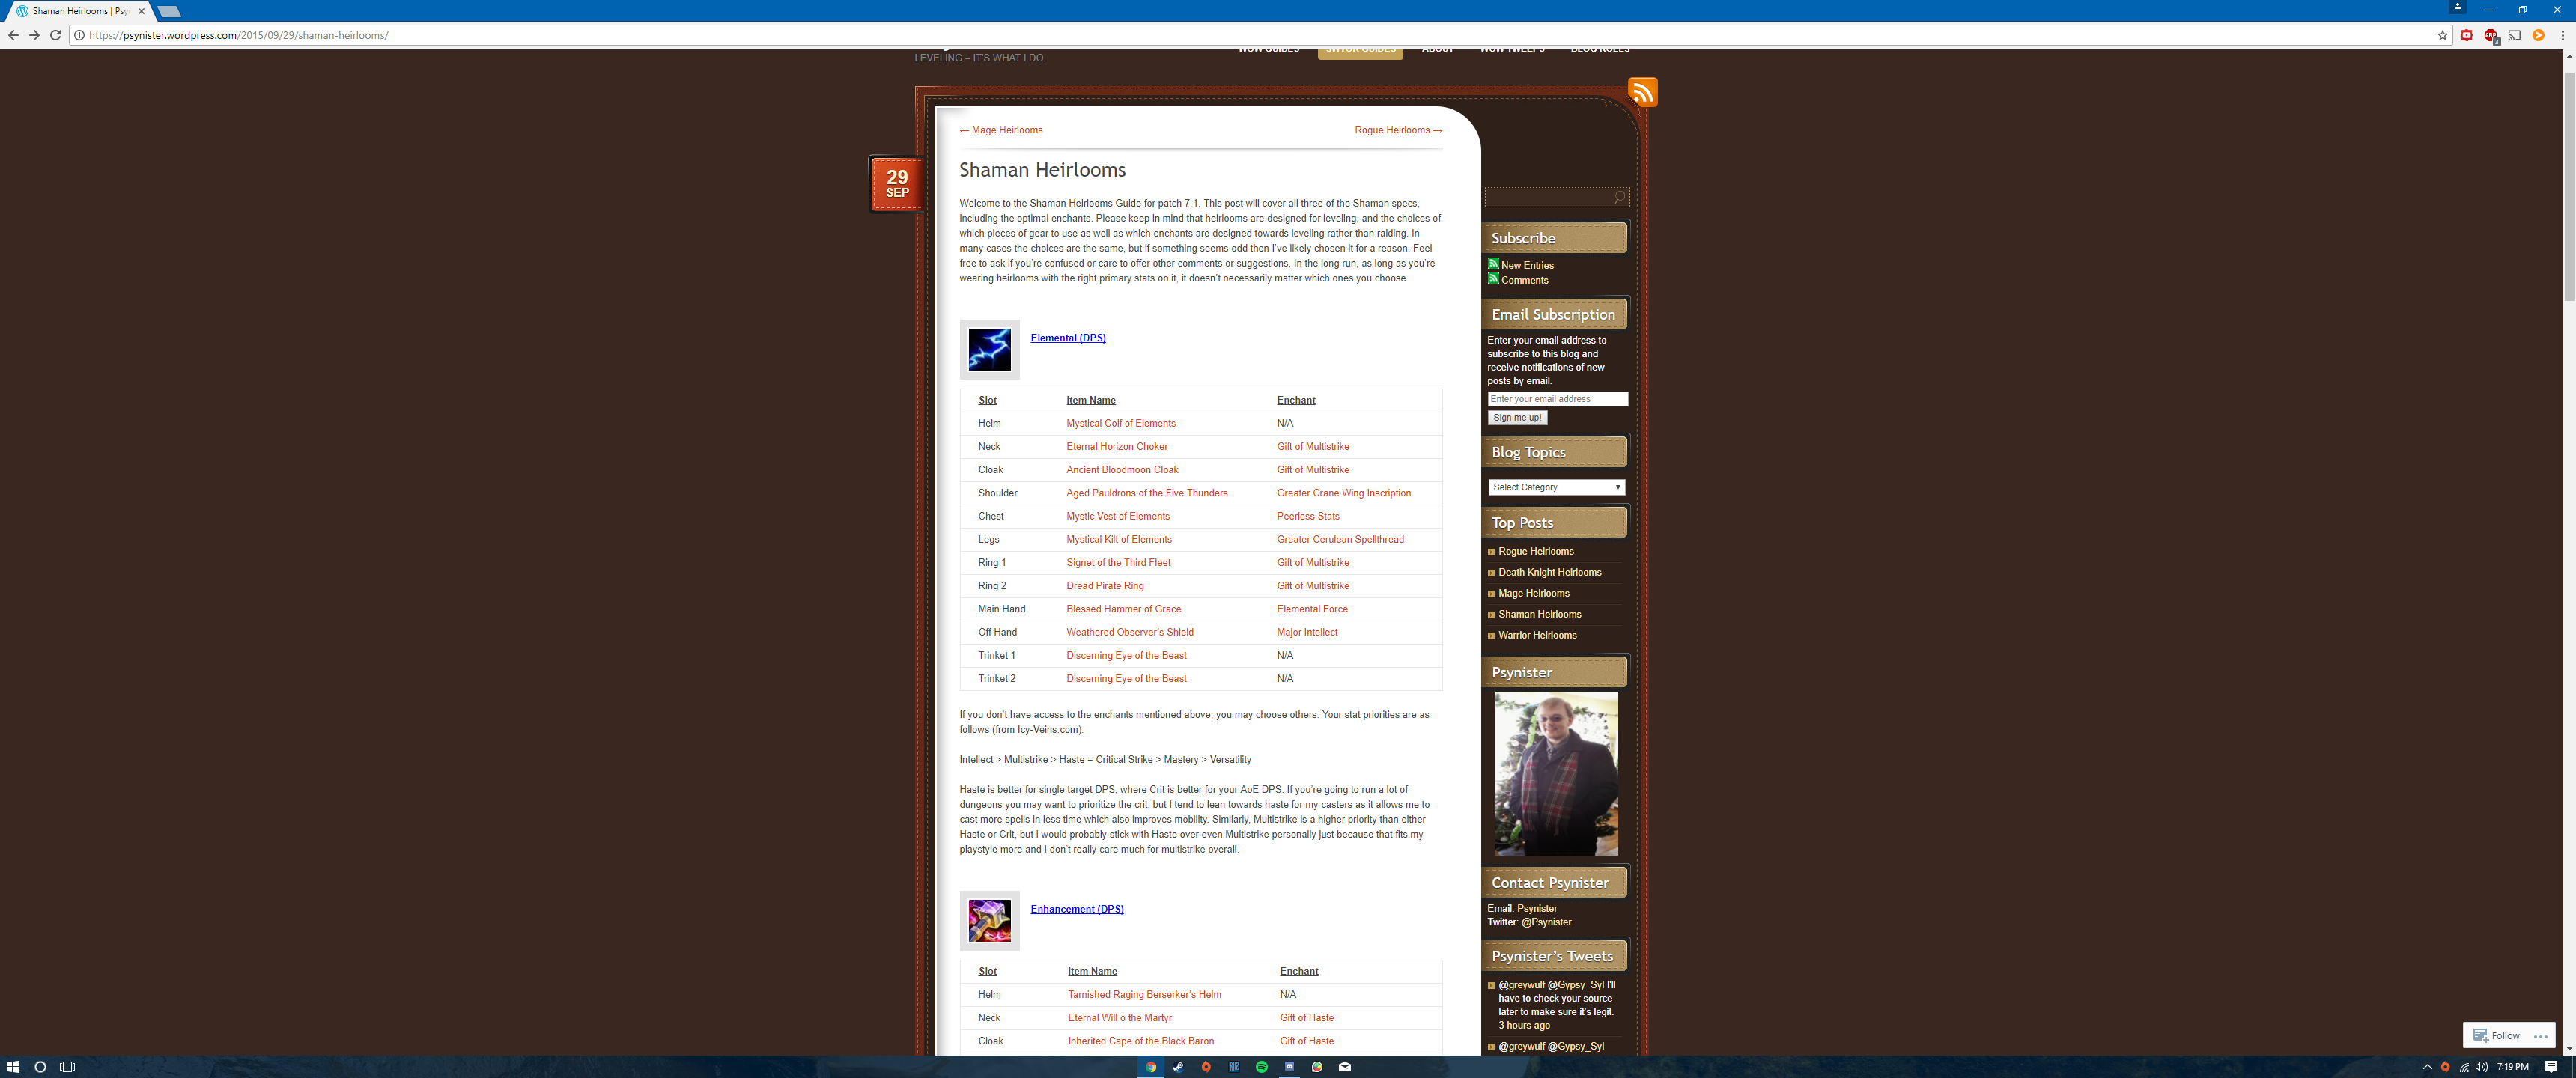2576x1078 pixels.
Task: Click the 29 SEP date badge
Action: 896,184
